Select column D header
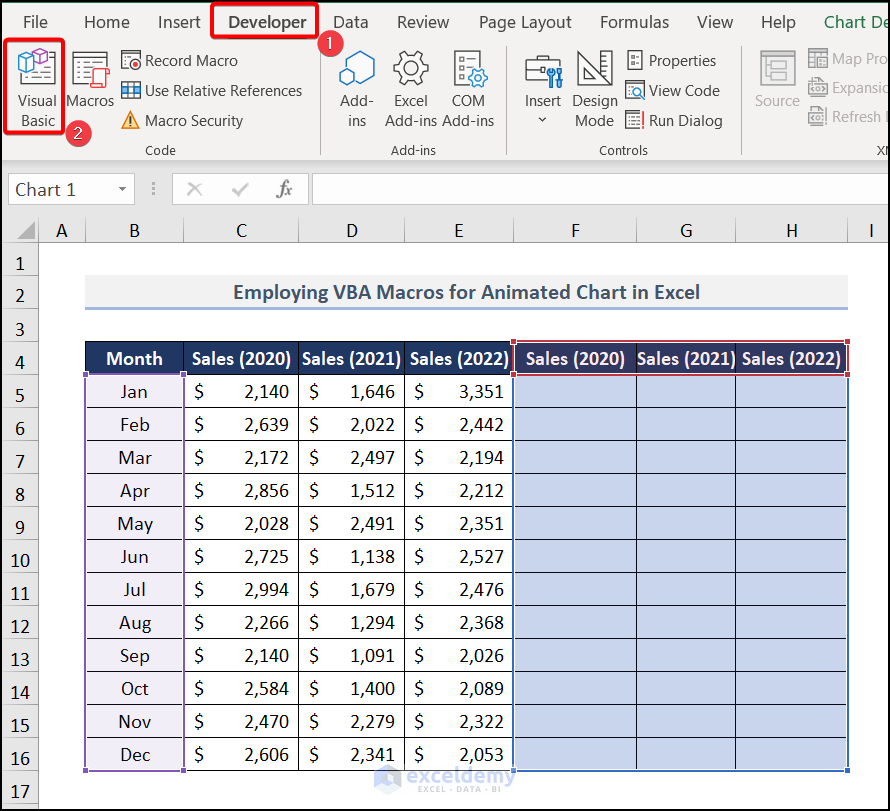This screenshot has height=811, width=890. click(x=351, y=231)
